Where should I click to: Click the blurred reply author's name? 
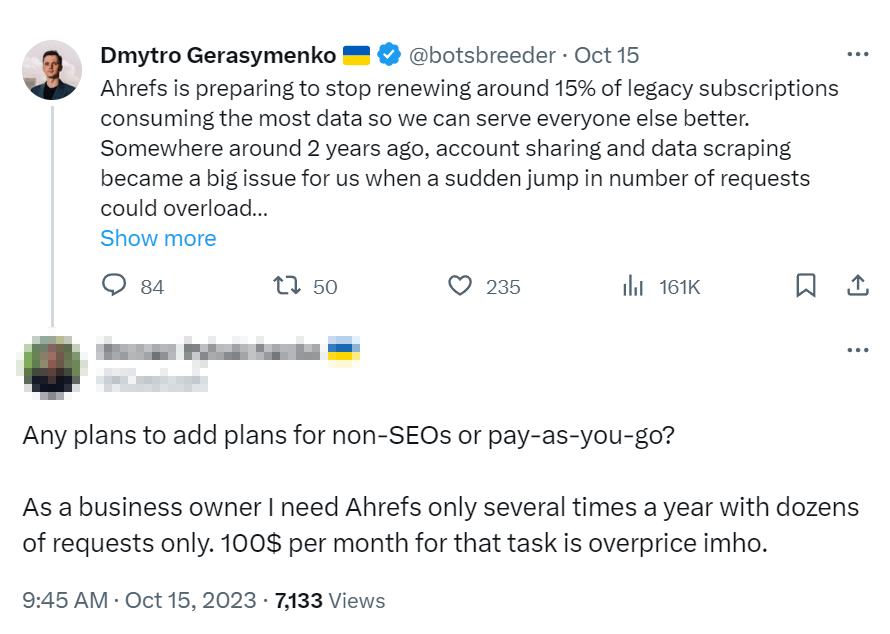208,351
